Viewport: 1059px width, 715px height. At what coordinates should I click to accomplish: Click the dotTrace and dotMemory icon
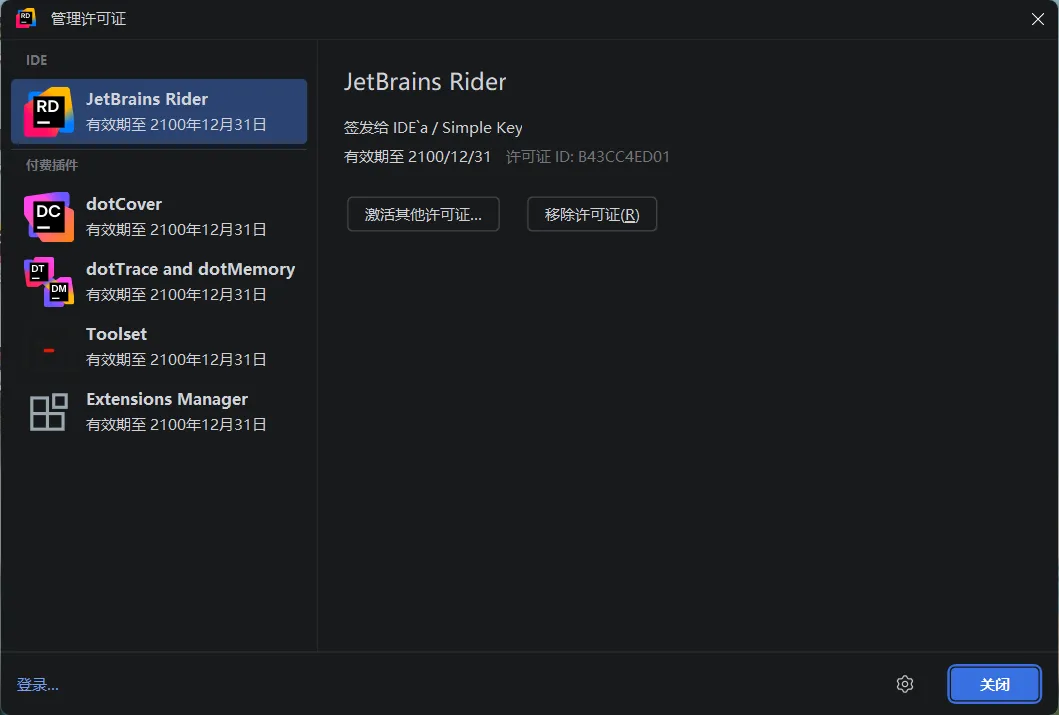(48, 282)
